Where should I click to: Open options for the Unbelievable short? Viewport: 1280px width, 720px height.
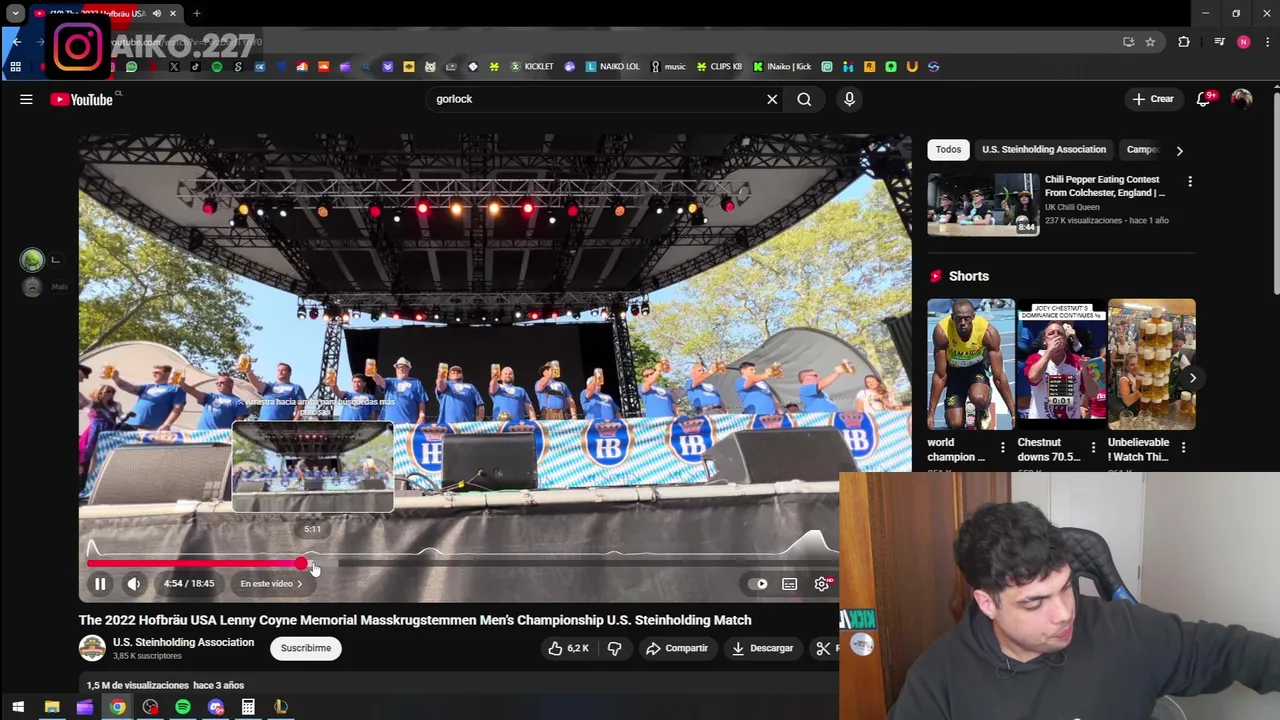pyautogui.click(x=1184, y=448)
